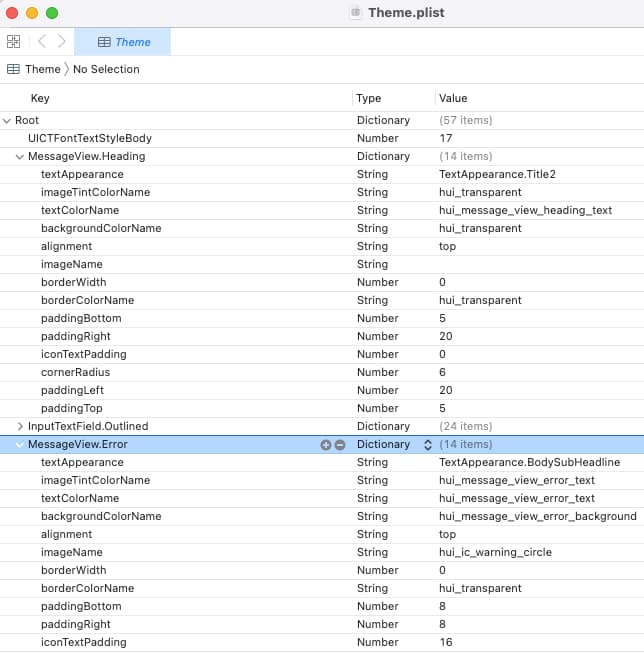Select the iconTextPadding value 16
The height and width of the screenshot is (653, 644).
point(446,642)
